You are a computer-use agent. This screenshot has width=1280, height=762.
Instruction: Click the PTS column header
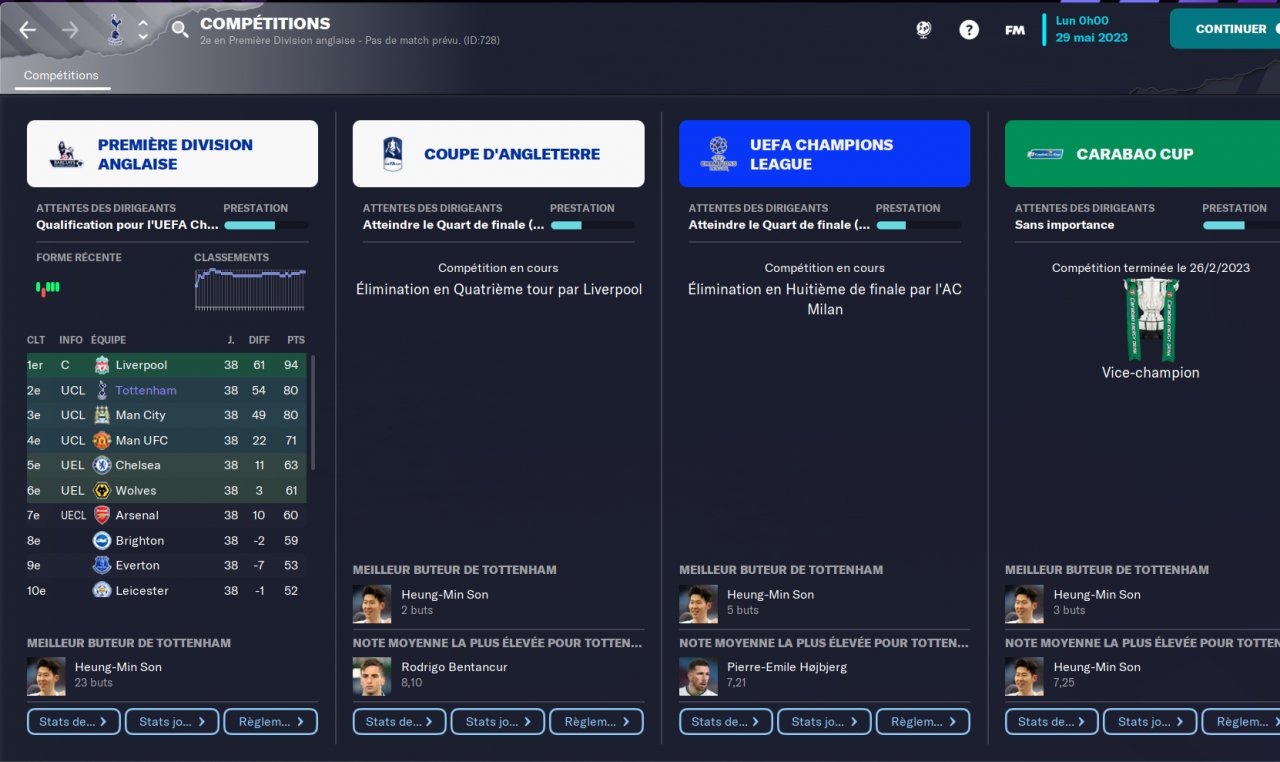pyautogui.click(x=295, y=340)
